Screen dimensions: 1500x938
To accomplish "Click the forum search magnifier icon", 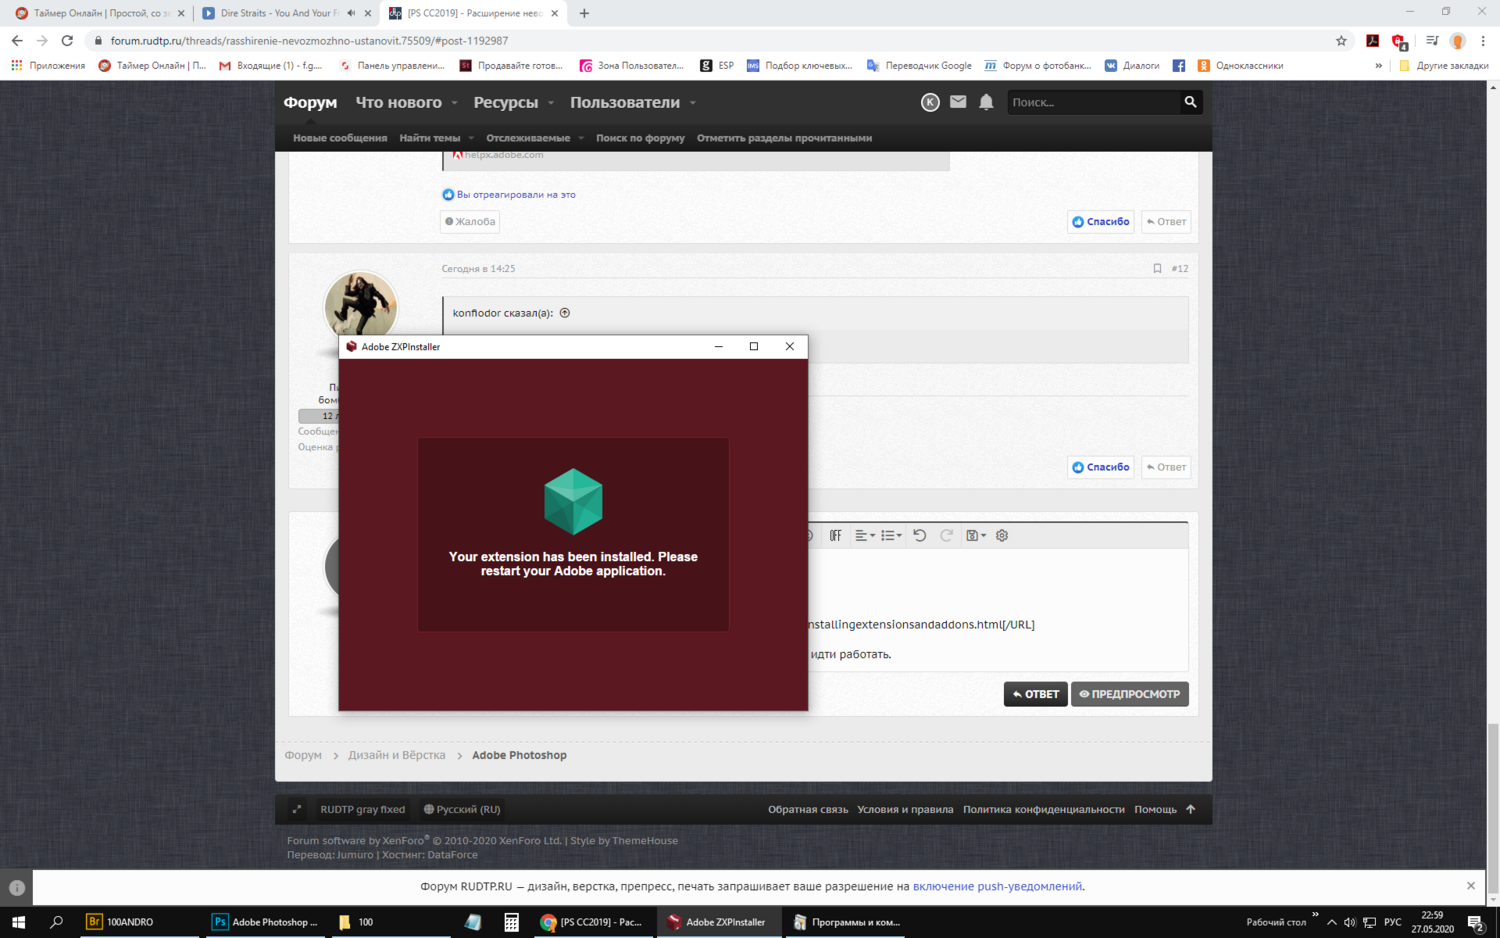I will pyautogui.click(x=1190, y=102).
